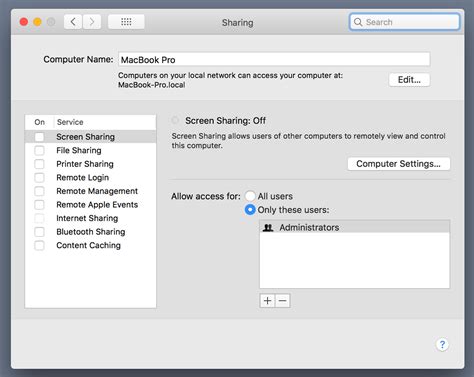
Task: Click the Screen Sharing: Off status indicator
Action: click(x=175, y=120)
